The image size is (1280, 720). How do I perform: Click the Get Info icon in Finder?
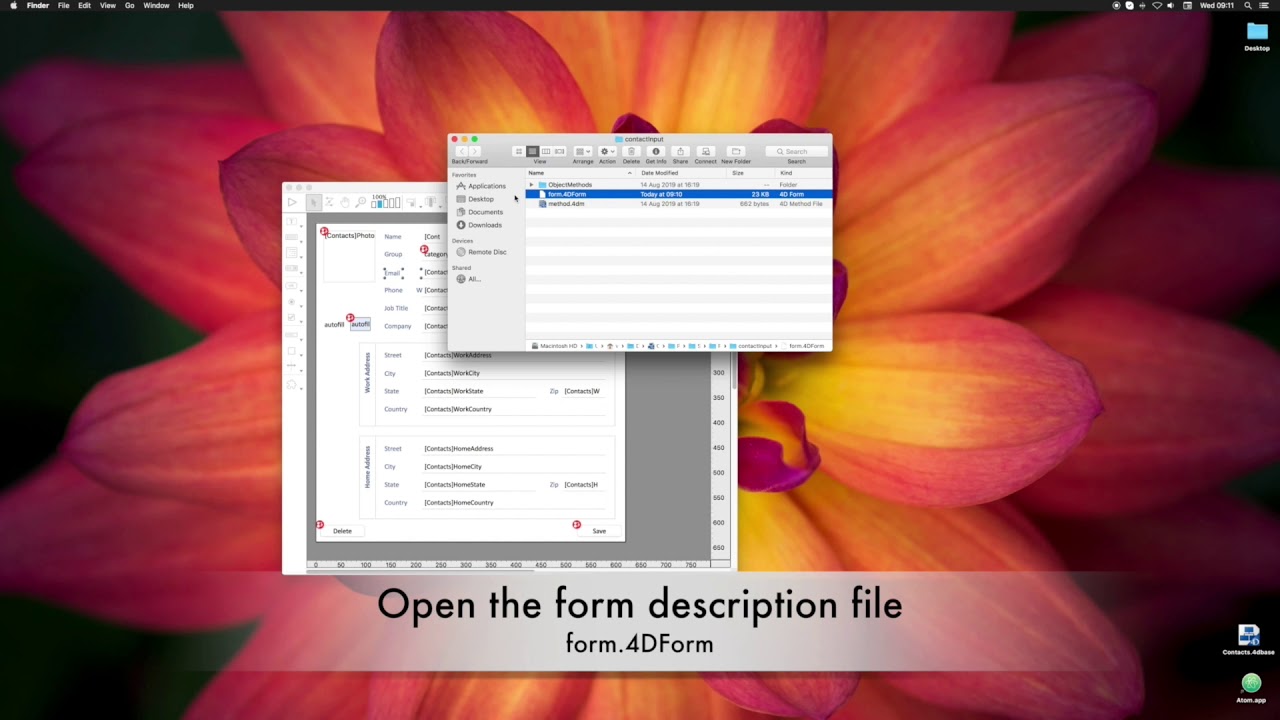(x=656, y=151)
